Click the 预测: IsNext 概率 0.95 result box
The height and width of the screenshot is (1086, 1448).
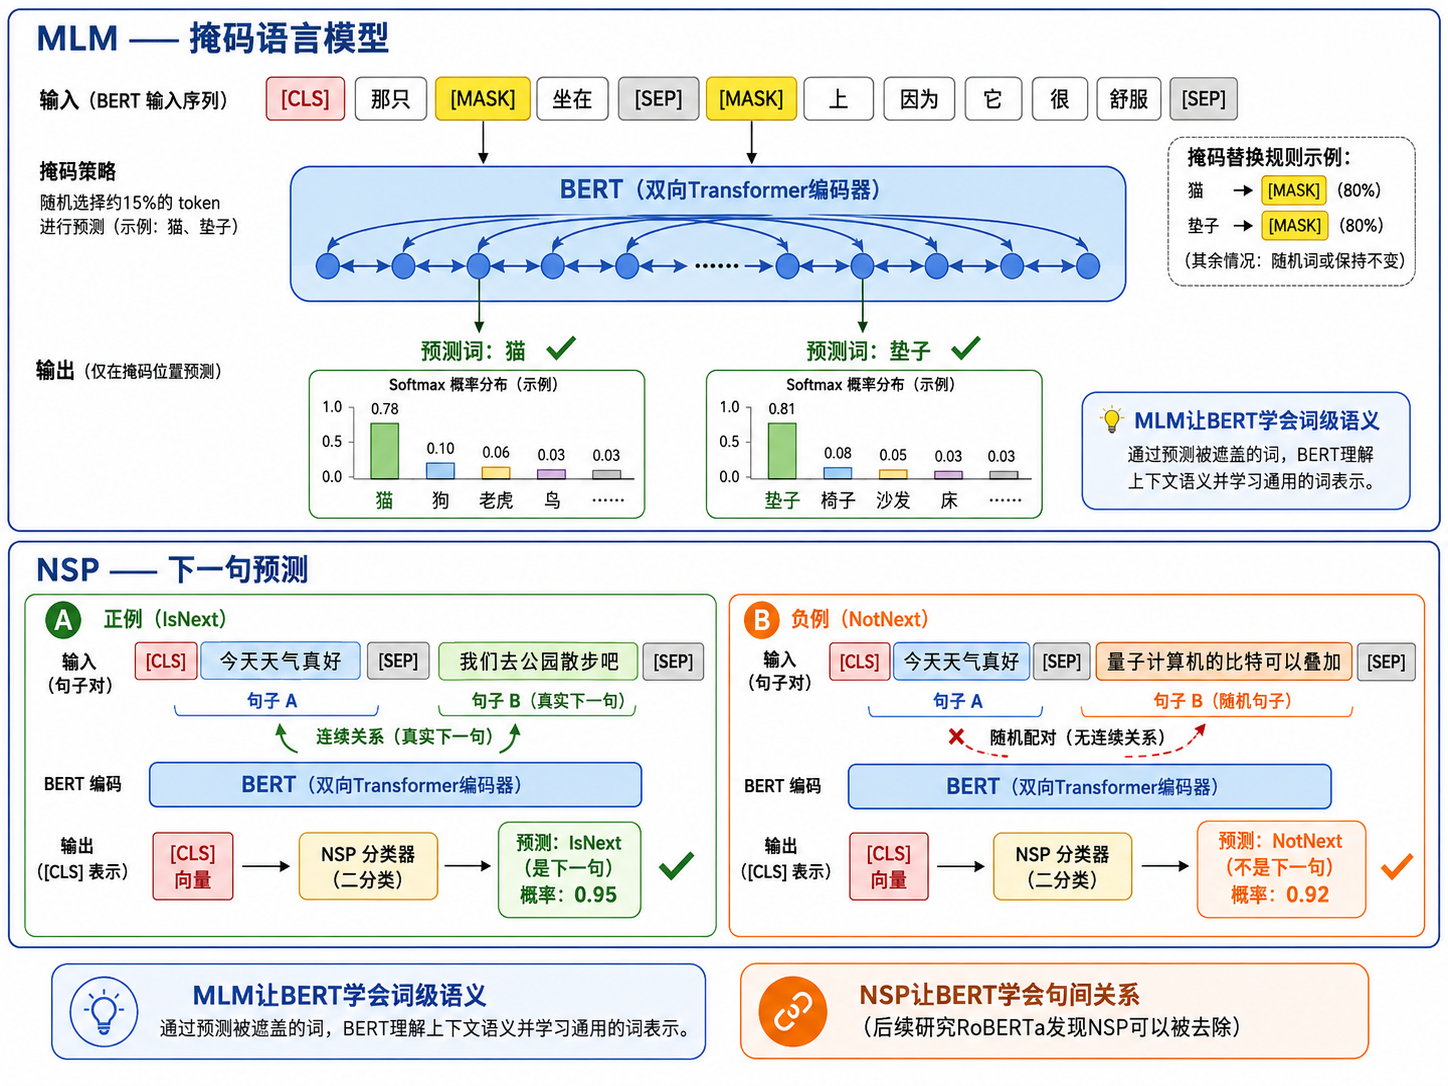(x=569, y=869)
